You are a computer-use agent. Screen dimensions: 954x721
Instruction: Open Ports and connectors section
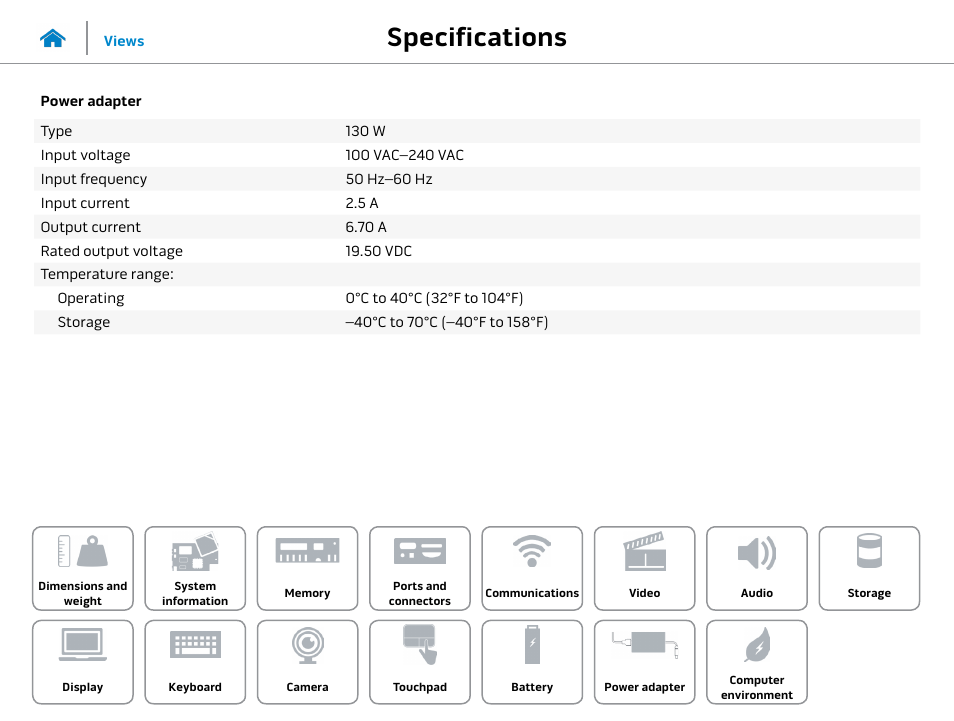tap(420, 568)
